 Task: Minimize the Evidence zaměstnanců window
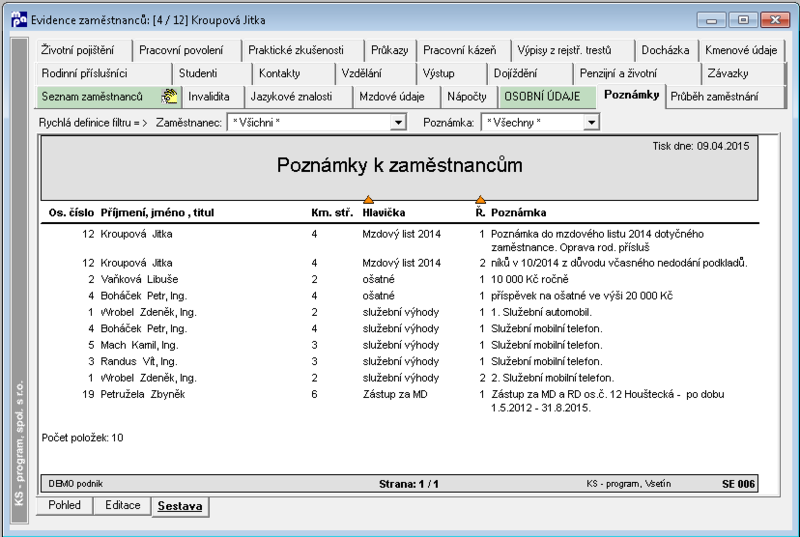tap(711, 20)
